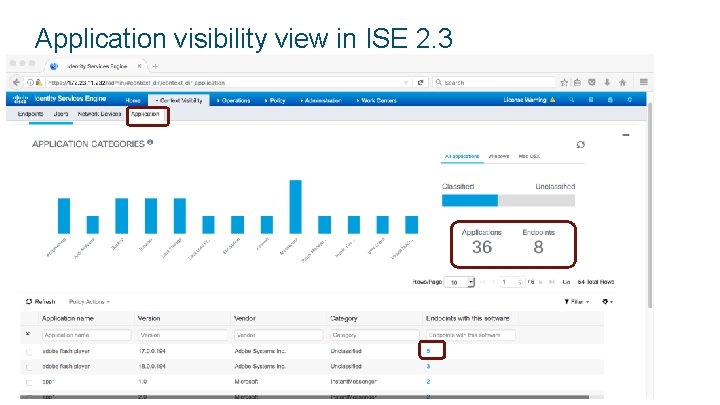Jump to last page arrow in pagination

pos(552,282)
